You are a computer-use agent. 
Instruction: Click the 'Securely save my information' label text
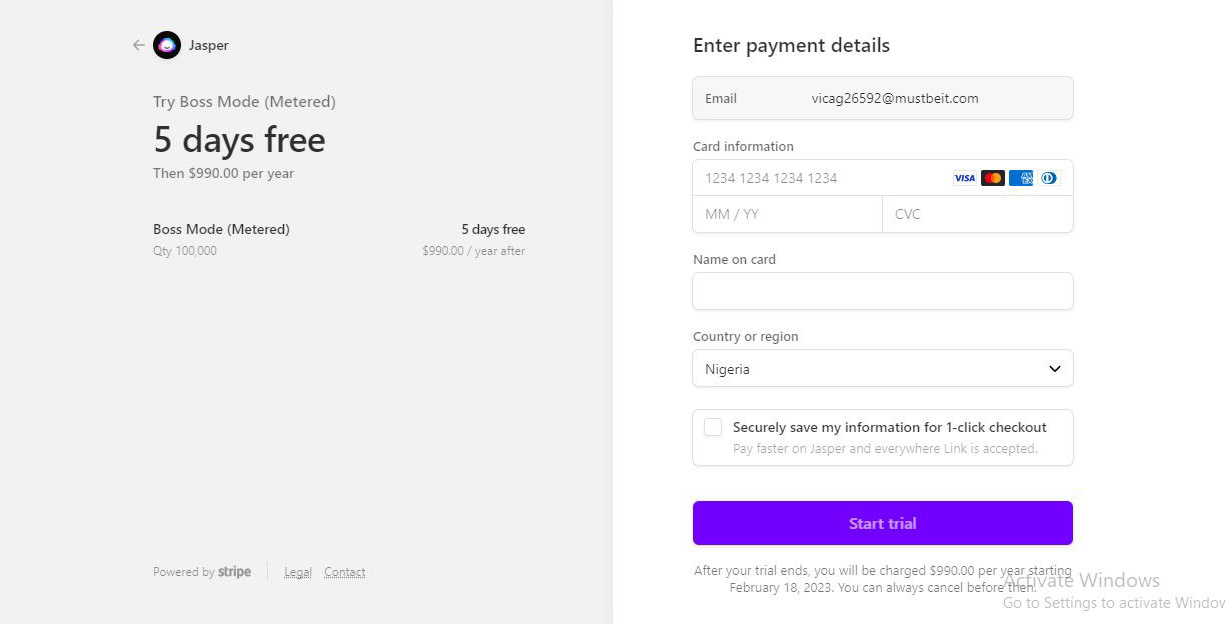tap(889, 427)
